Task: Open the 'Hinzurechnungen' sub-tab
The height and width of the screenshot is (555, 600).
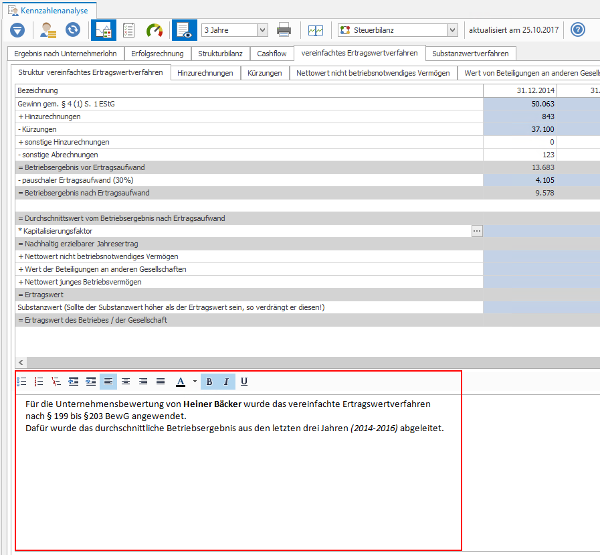Action: (205, 73)
